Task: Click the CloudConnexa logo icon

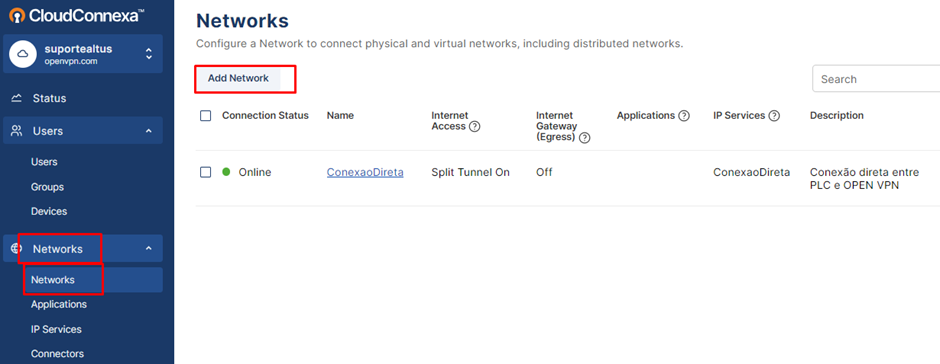Action: pos(17,16)
